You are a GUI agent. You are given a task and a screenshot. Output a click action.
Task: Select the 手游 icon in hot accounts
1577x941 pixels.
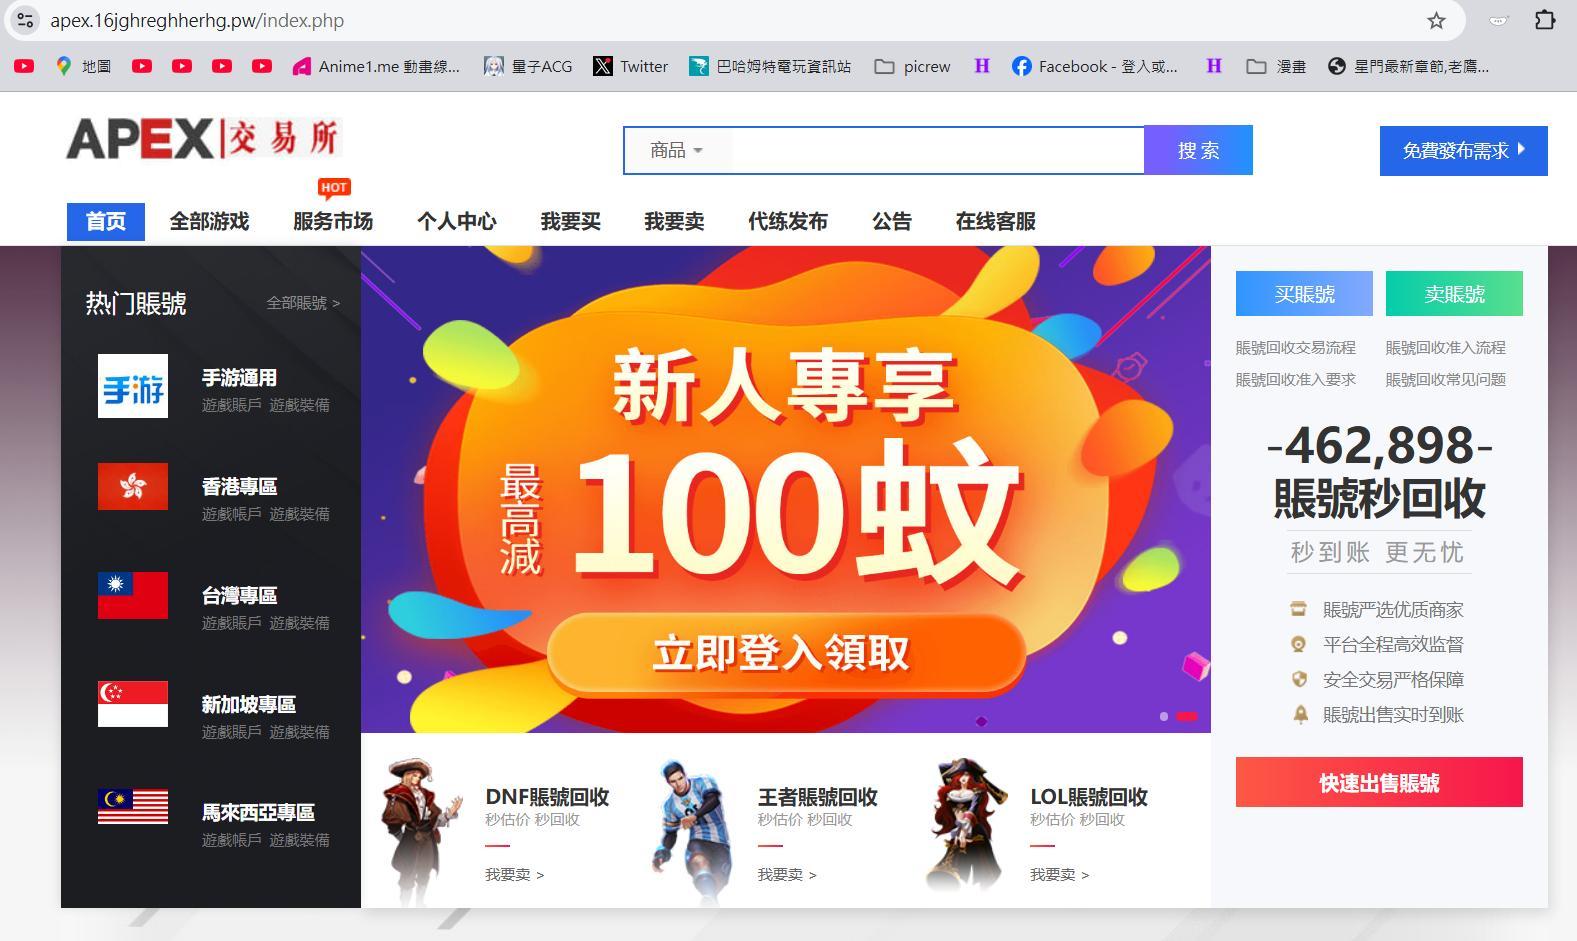133,386
